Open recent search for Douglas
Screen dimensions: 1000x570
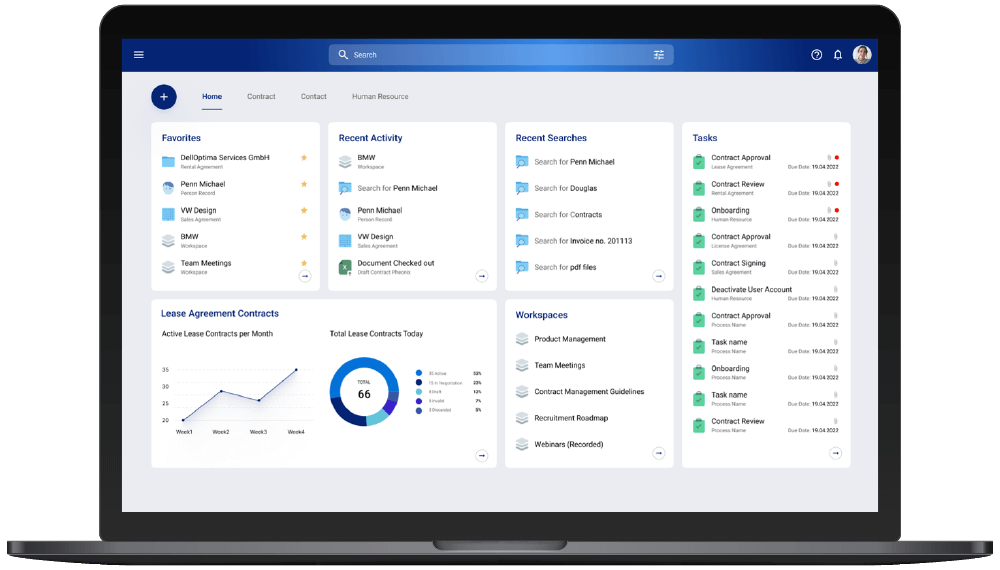(x=566, y=189)
